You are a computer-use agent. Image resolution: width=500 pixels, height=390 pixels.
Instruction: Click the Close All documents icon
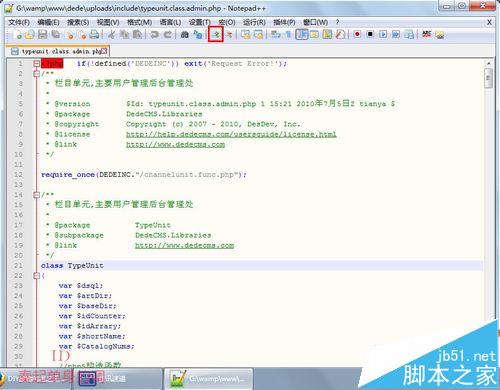(x=82, y=34)
